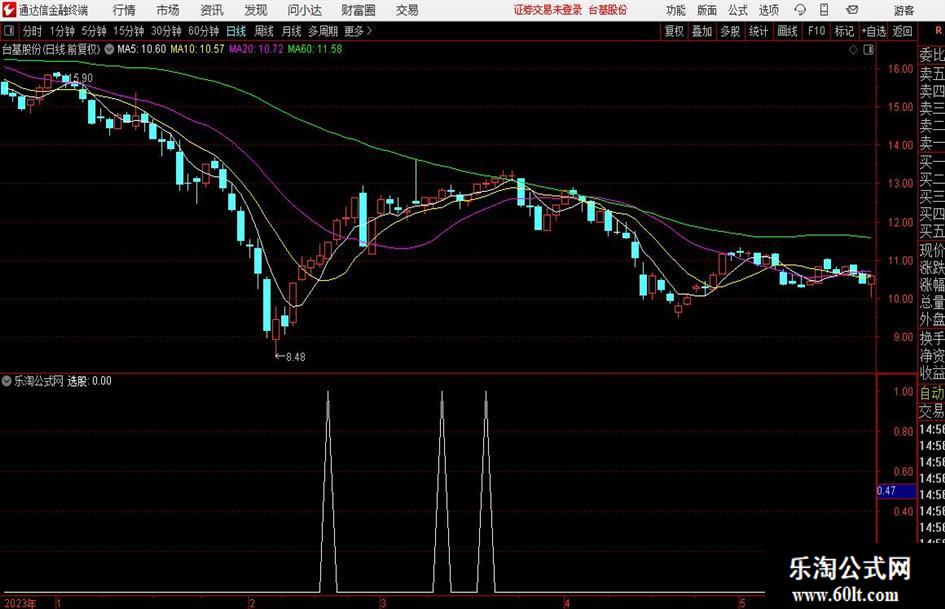Viewport: 945px width, 609px height.
Task: Open the 交易 menu
Action: (407, 10)
